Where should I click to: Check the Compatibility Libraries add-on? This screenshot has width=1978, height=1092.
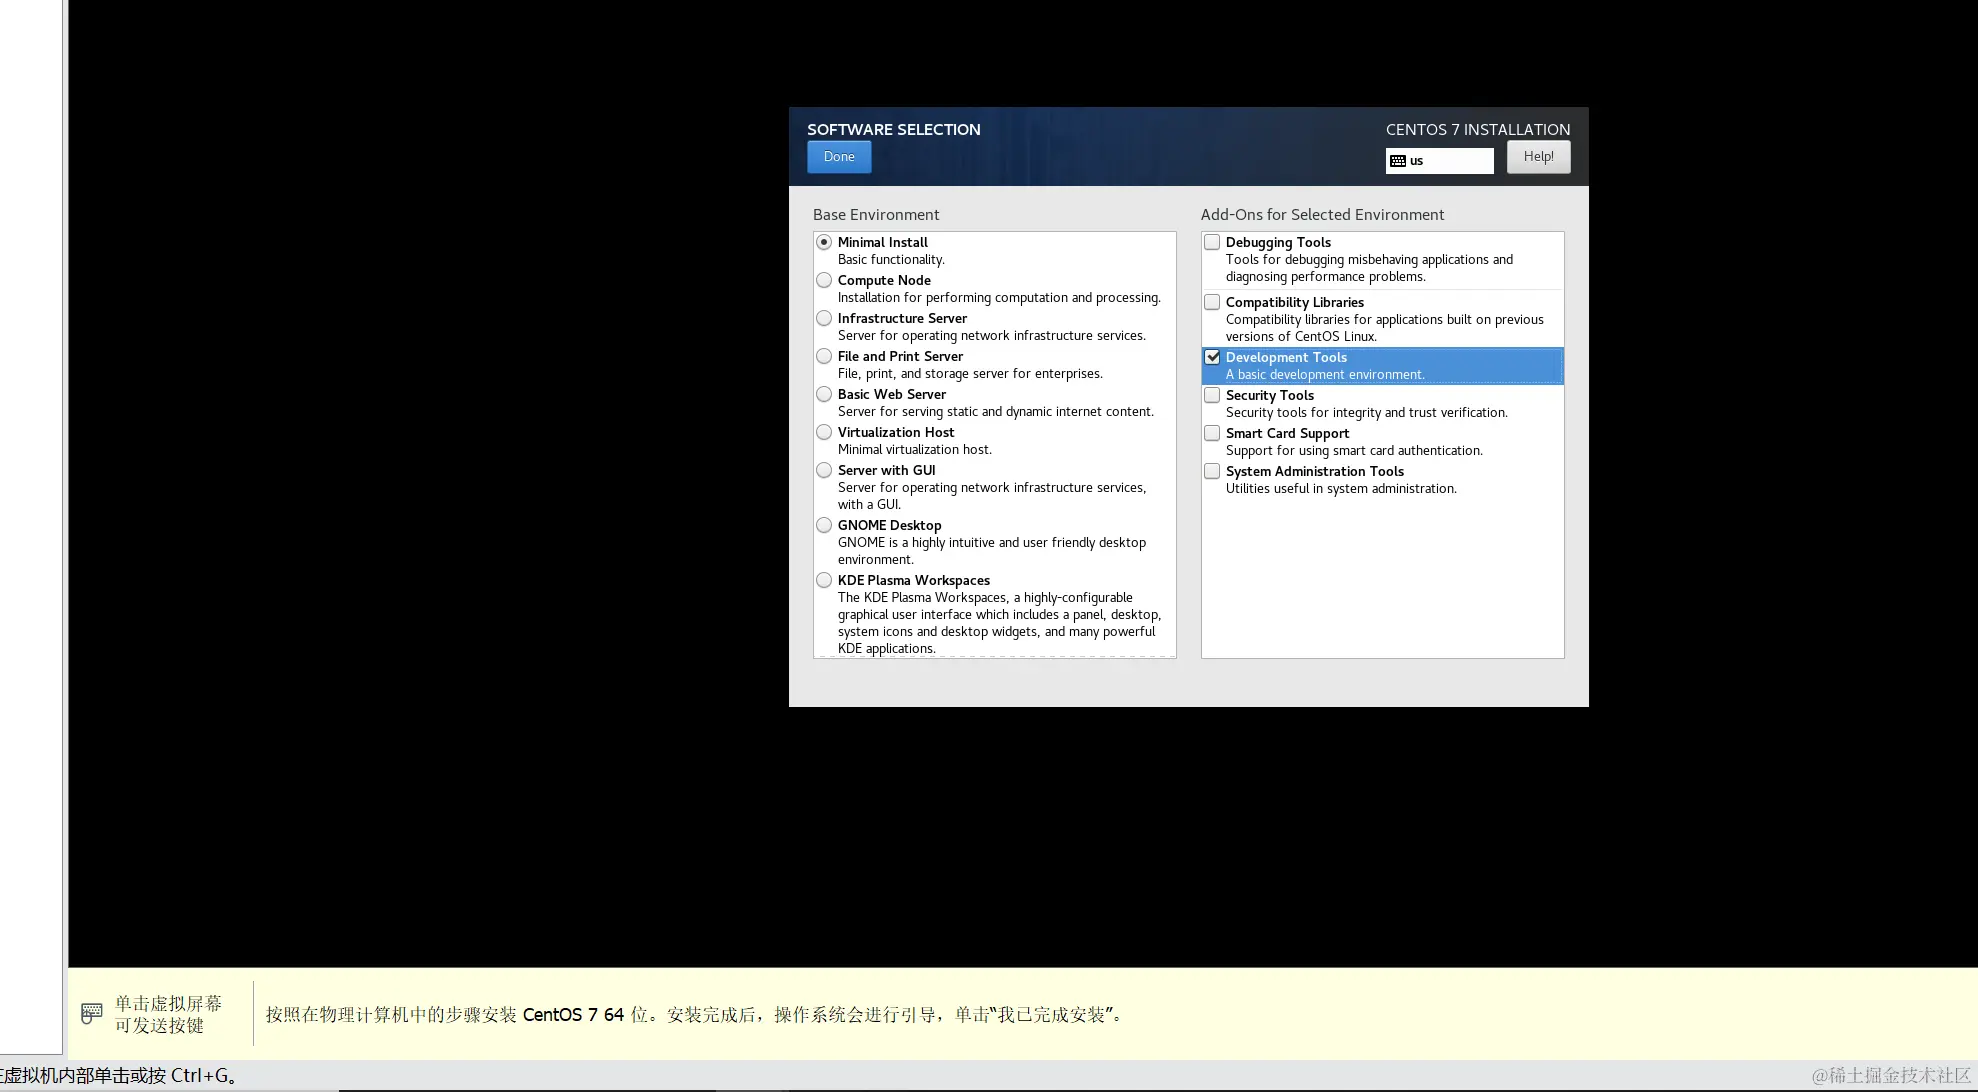click(x=1212, y=302)
